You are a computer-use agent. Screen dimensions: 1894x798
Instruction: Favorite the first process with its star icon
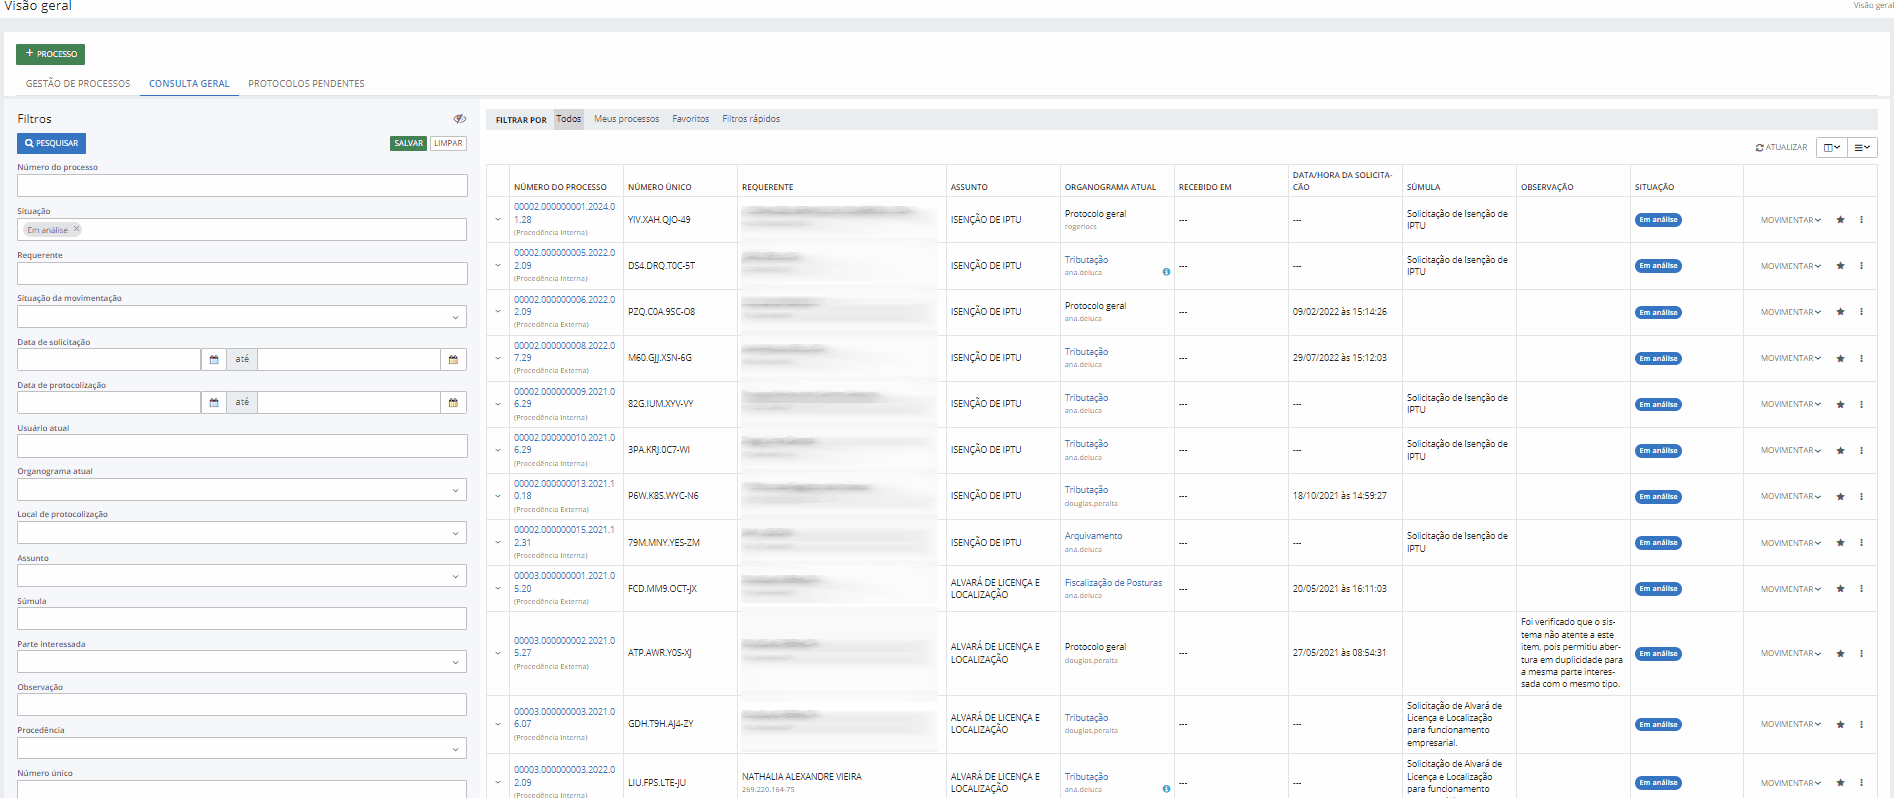(1840, 220)
